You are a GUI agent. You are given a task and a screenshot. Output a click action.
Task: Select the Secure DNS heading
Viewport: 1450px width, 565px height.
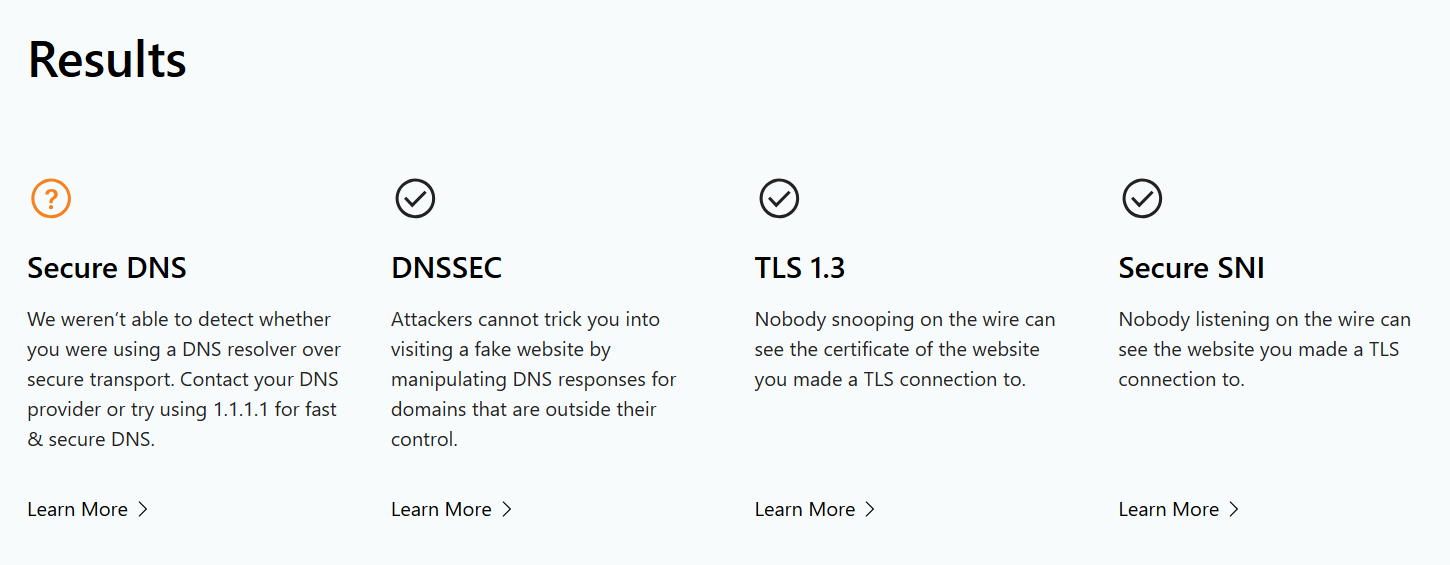(x=107, y=268)
